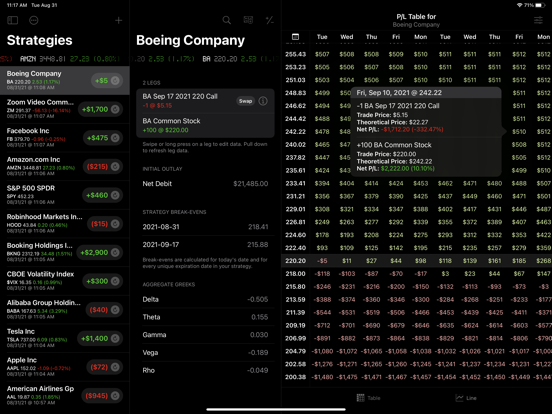
Task: Click the Delta -0.505 row
Action: point(205,300)
